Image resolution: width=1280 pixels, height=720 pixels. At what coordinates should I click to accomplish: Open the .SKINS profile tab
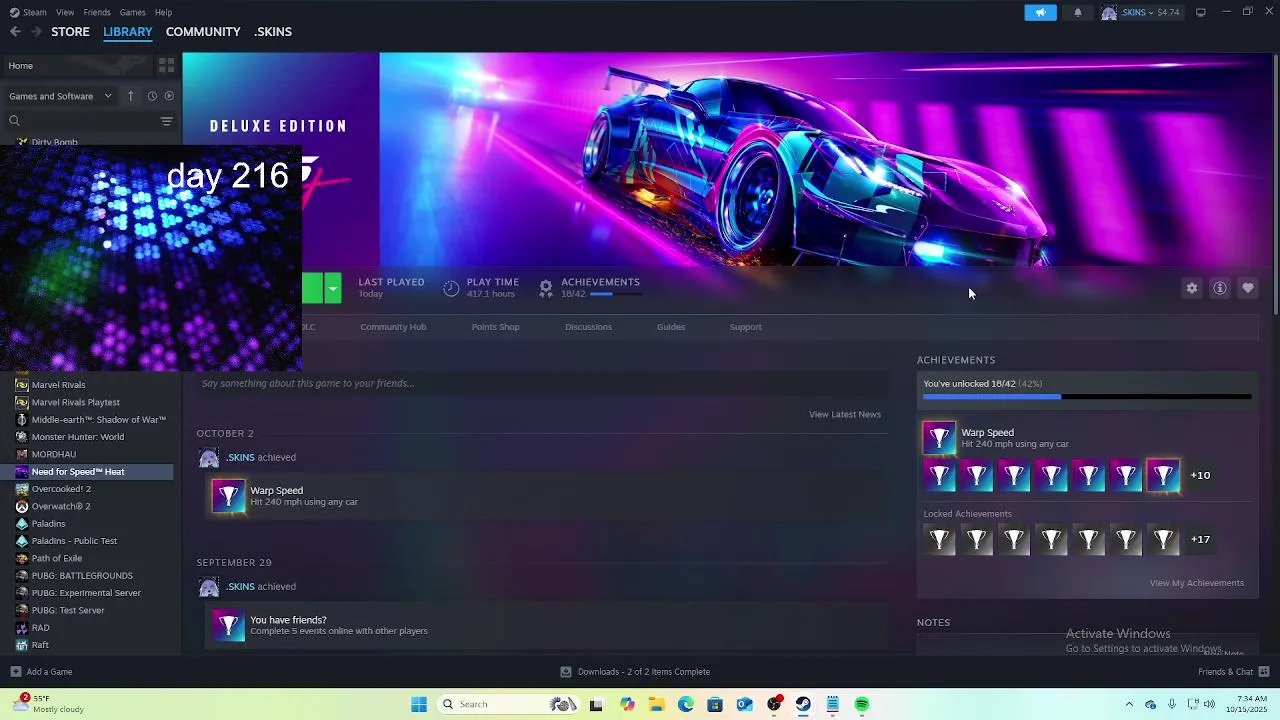point(273,32)
